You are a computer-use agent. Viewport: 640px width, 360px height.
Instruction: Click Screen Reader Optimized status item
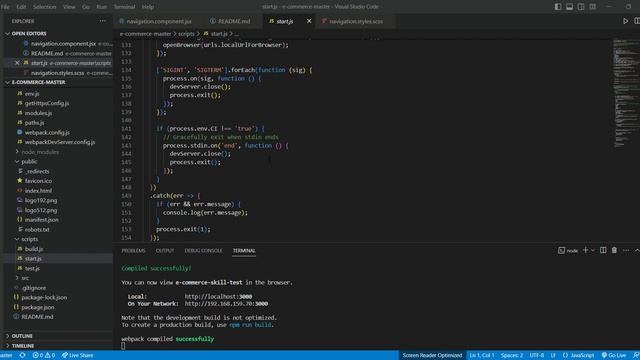click(432, 355)
